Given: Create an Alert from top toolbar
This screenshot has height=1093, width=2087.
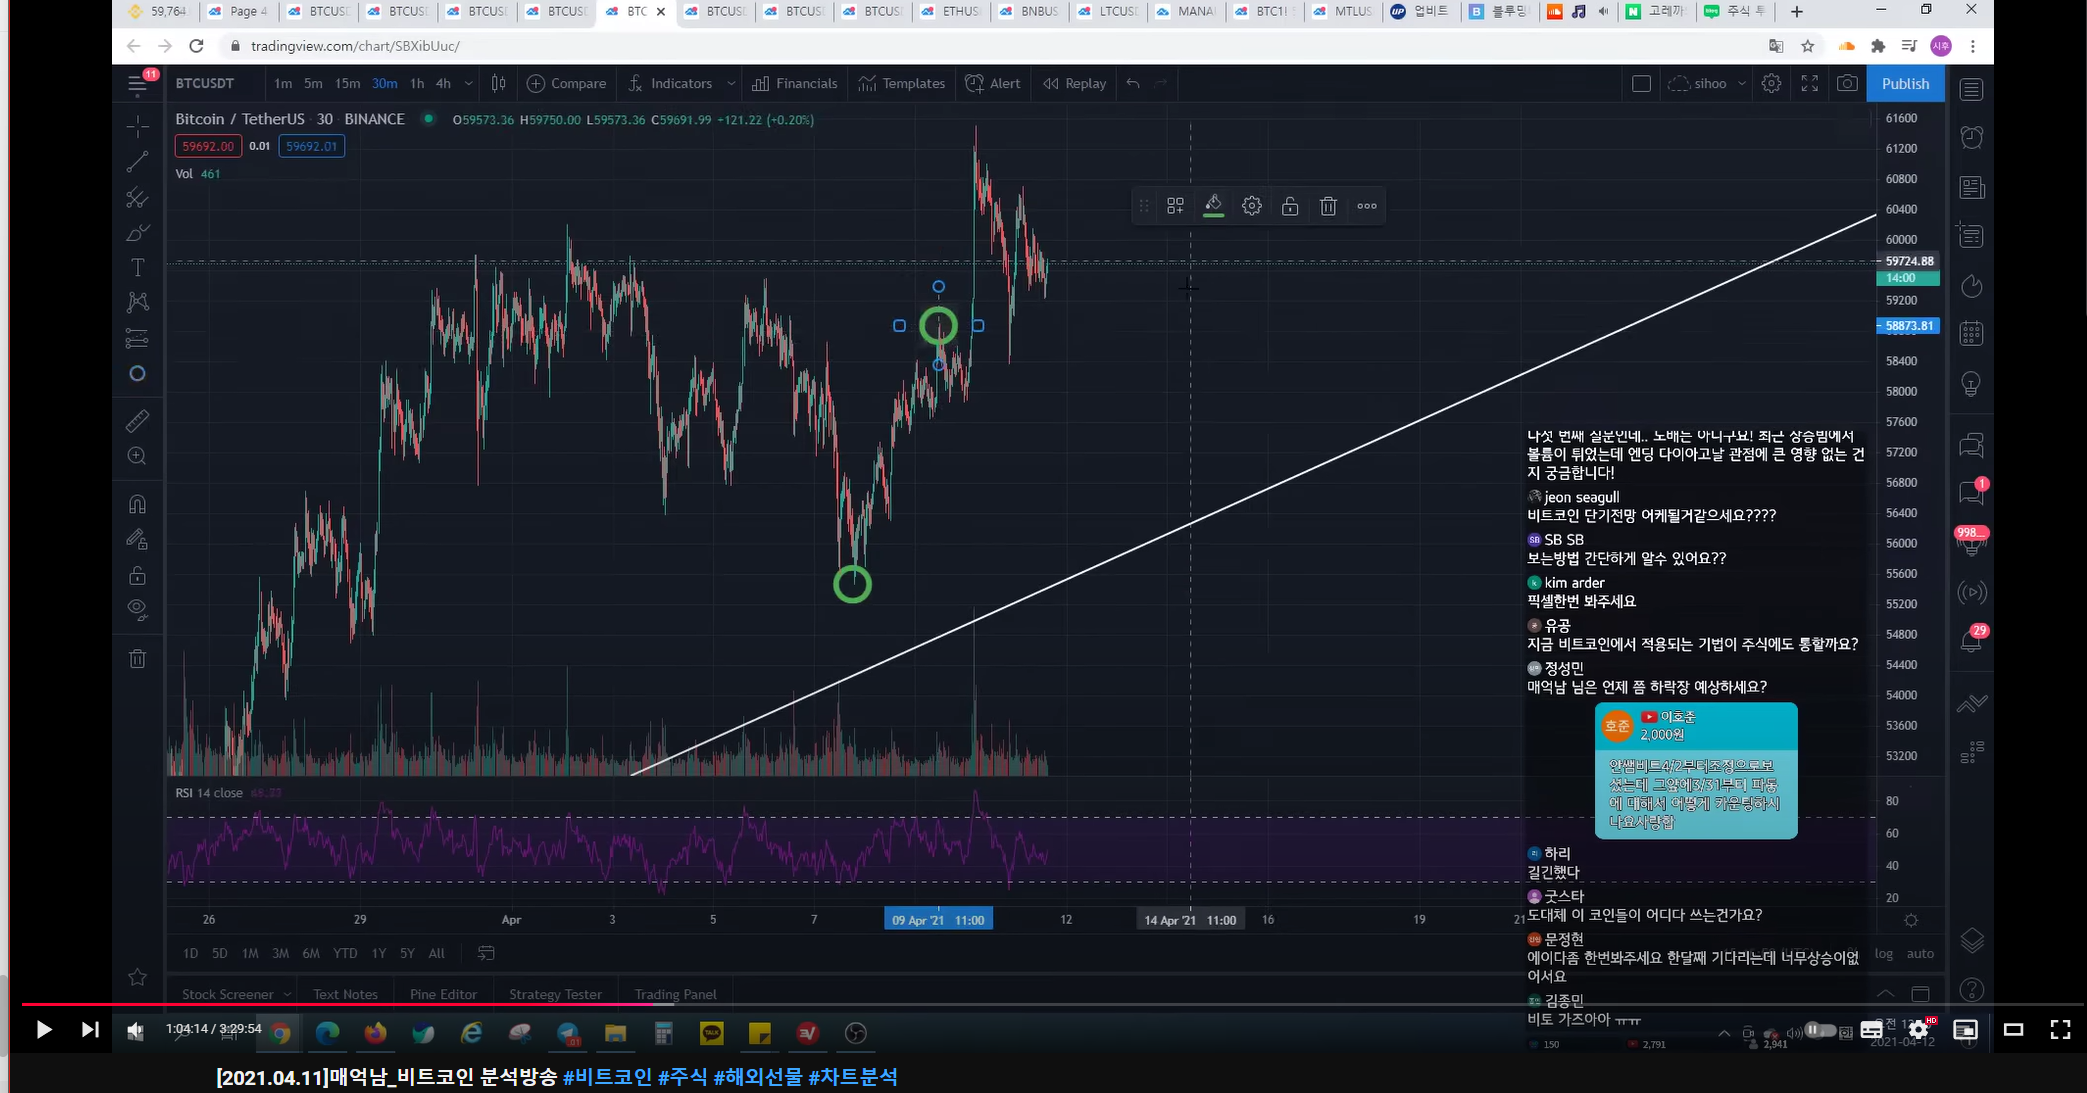Looking at the screenshot, I should [x=993, y=83].
